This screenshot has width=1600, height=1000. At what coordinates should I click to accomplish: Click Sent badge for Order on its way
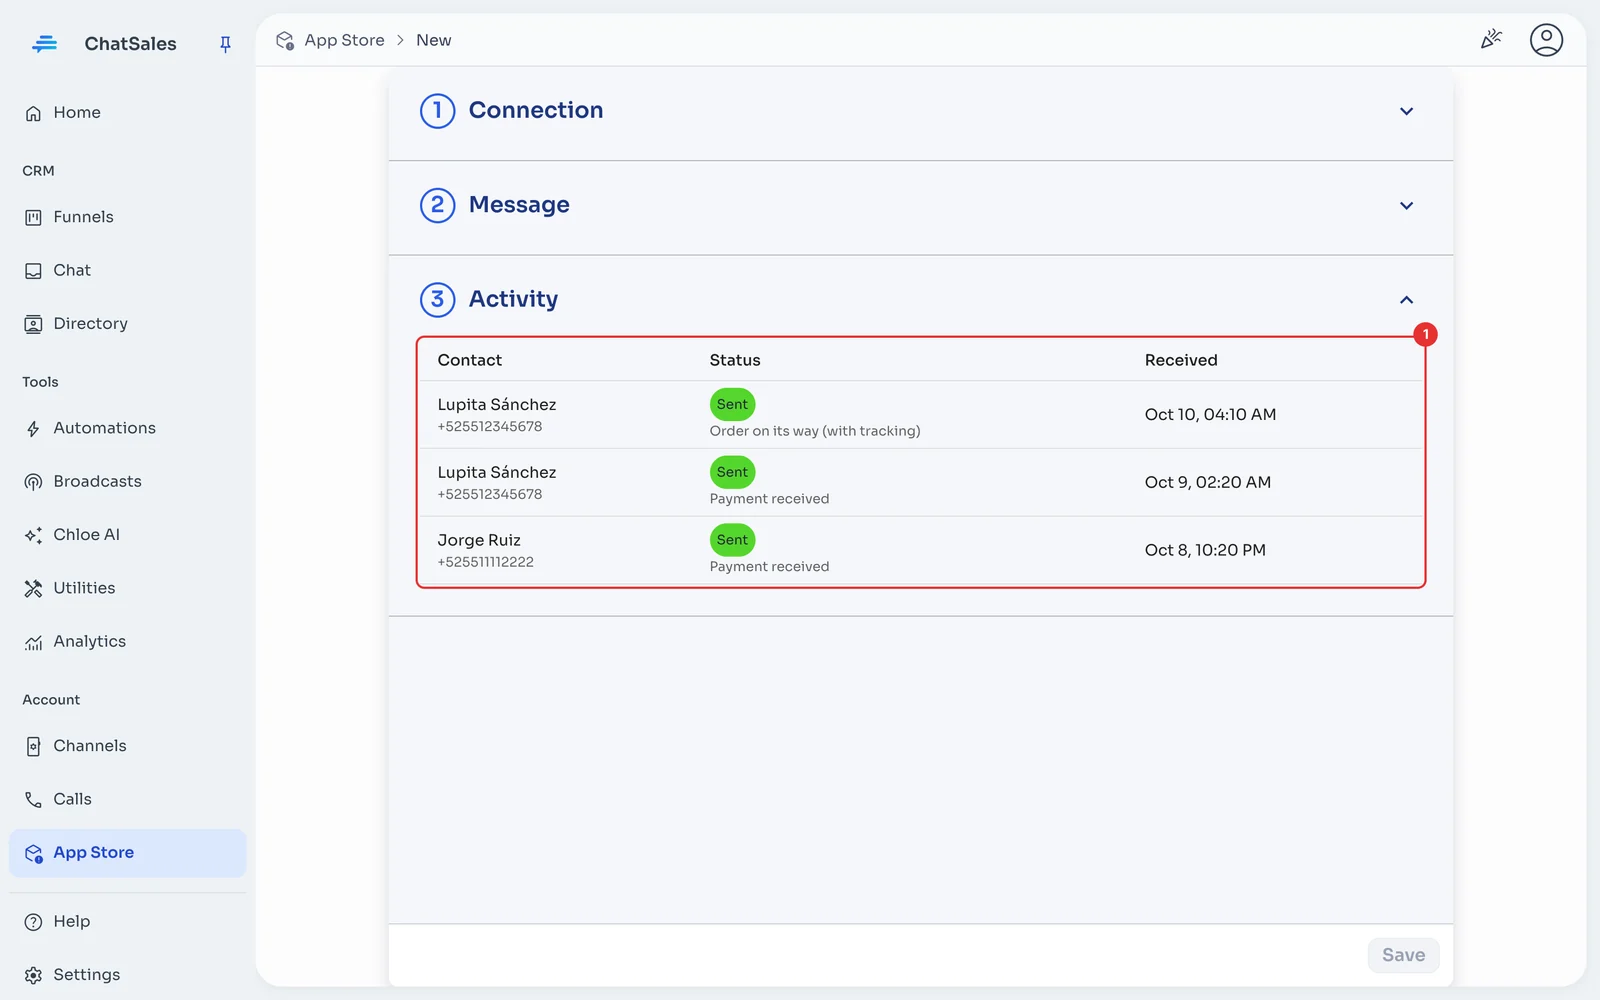[x=732, y=404]
